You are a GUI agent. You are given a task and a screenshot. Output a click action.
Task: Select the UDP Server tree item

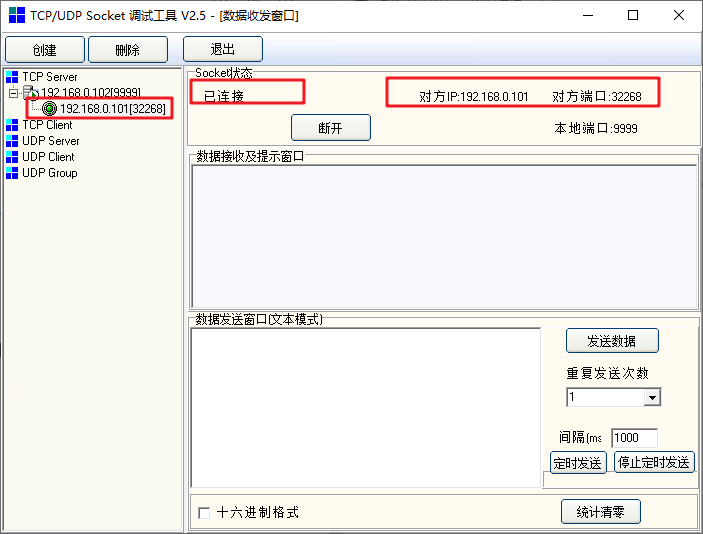51,141
